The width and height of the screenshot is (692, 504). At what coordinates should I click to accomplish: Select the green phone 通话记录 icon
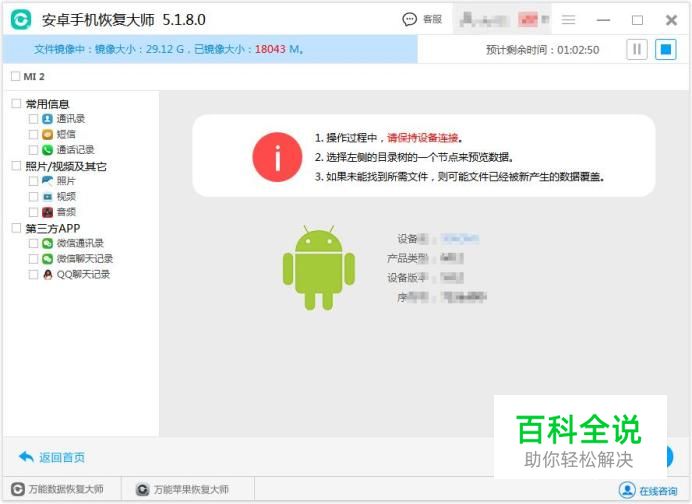48,150
